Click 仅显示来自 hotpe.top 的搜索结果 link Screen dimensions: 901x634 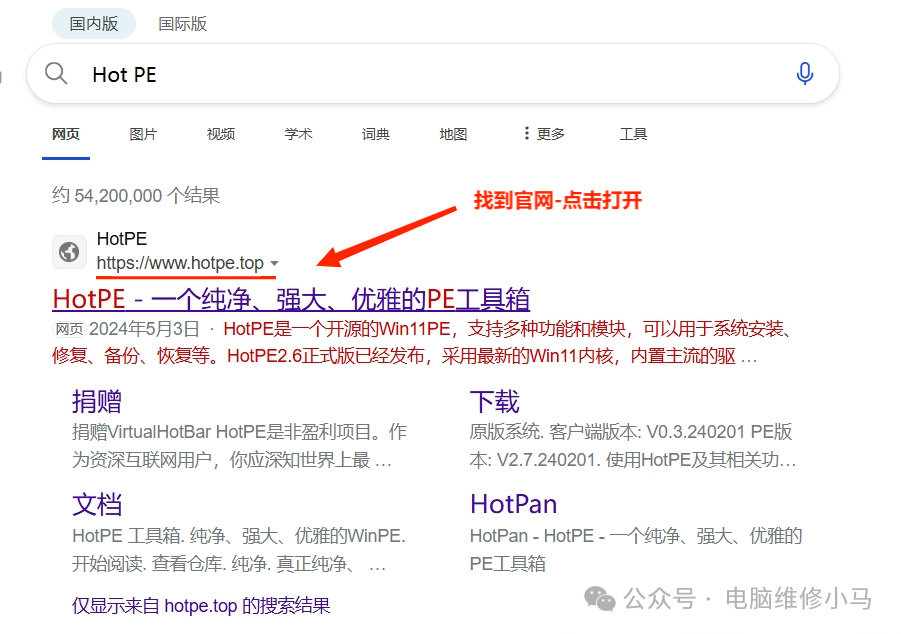[x=201, y=605]
